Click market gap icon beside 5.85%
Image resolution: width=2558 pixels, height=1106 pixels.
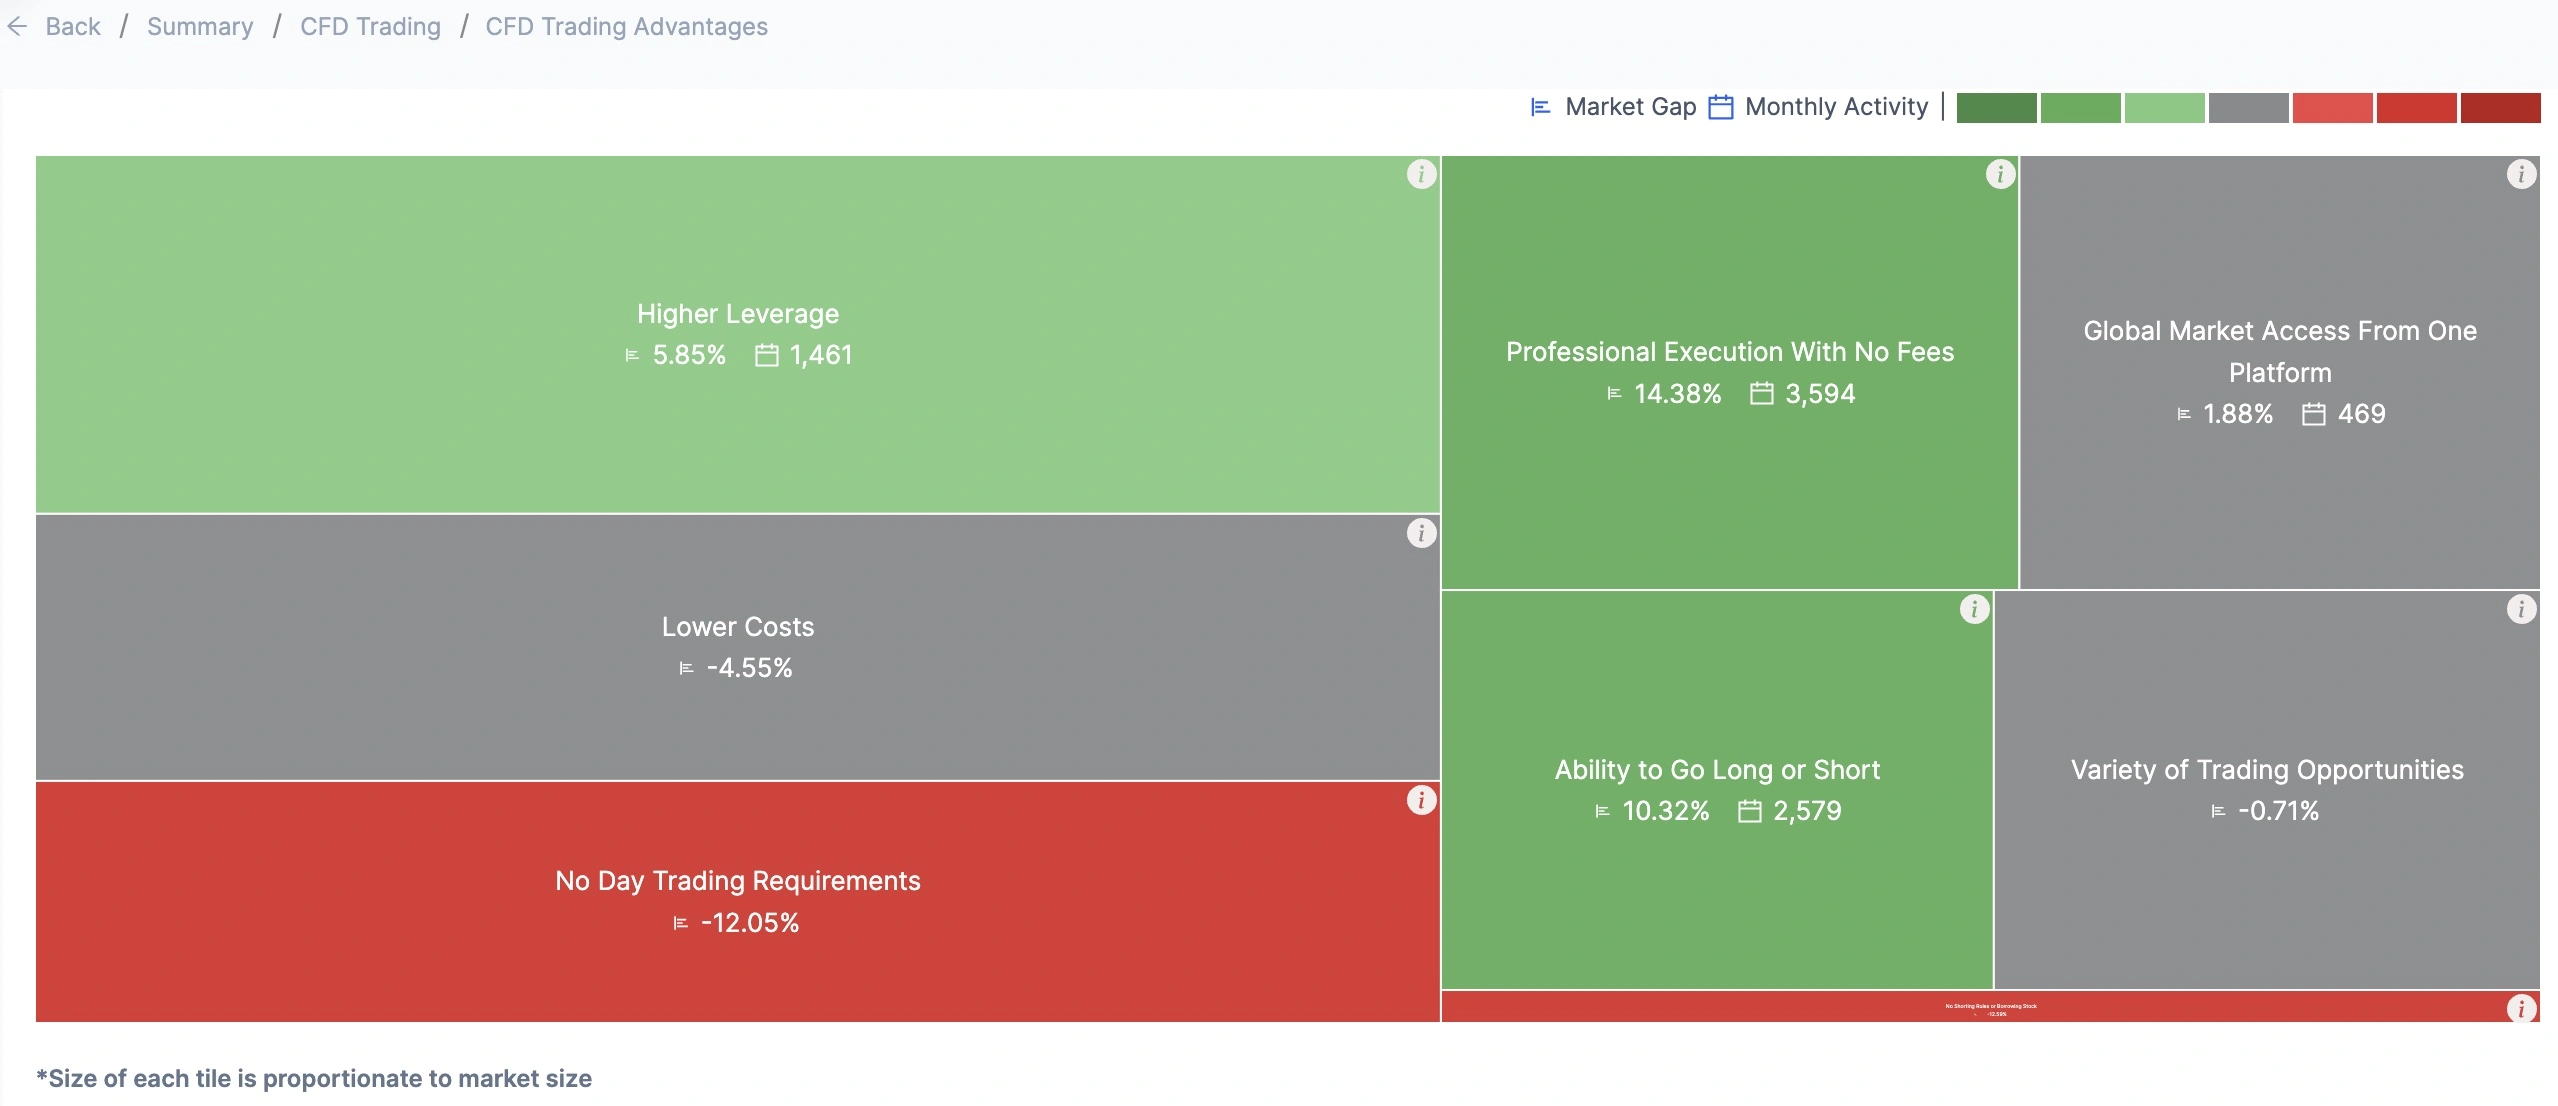coord(632,355)
